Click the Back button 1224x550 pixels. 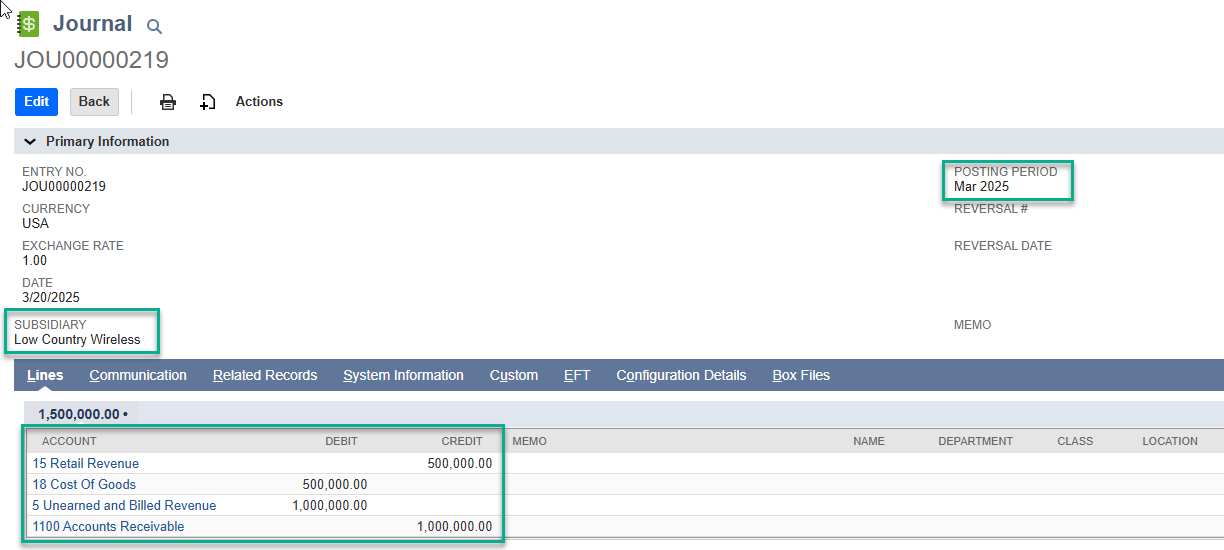coord(94,102)
